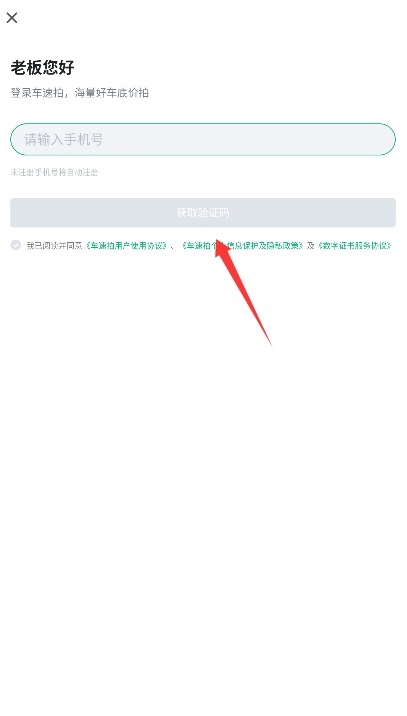The image size is (407, 716).
Task: Click the 老板您好 heading
Action: (42, 68)
